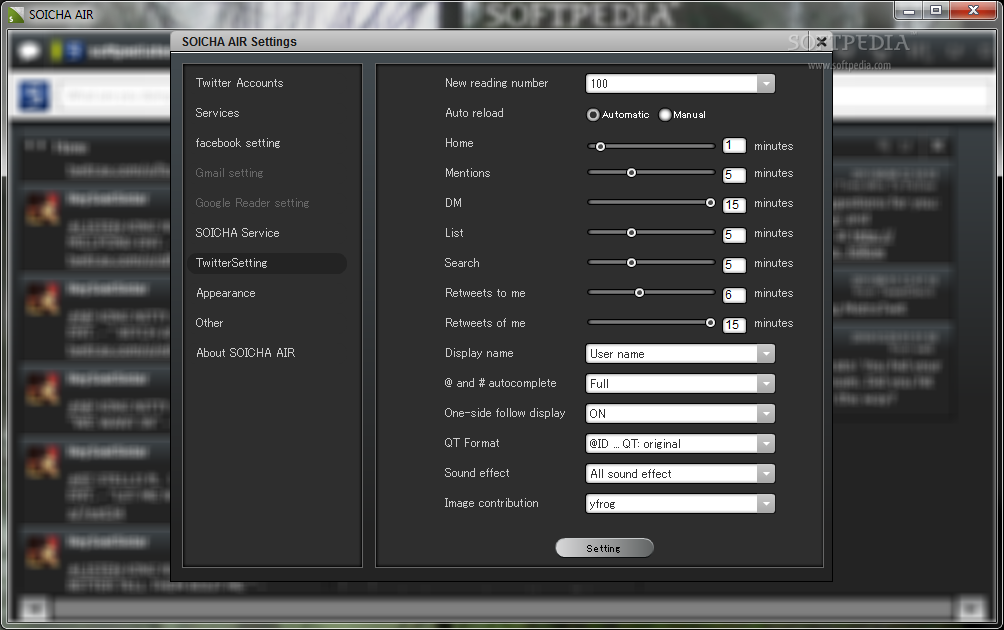
Task: Click the Search minutes input field
Action: click(x=734, y=265)
